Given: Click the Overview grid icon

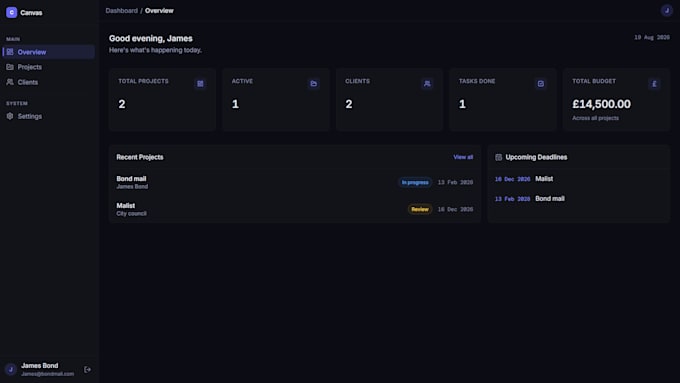Looking at the screenshot, I should 10,52.
